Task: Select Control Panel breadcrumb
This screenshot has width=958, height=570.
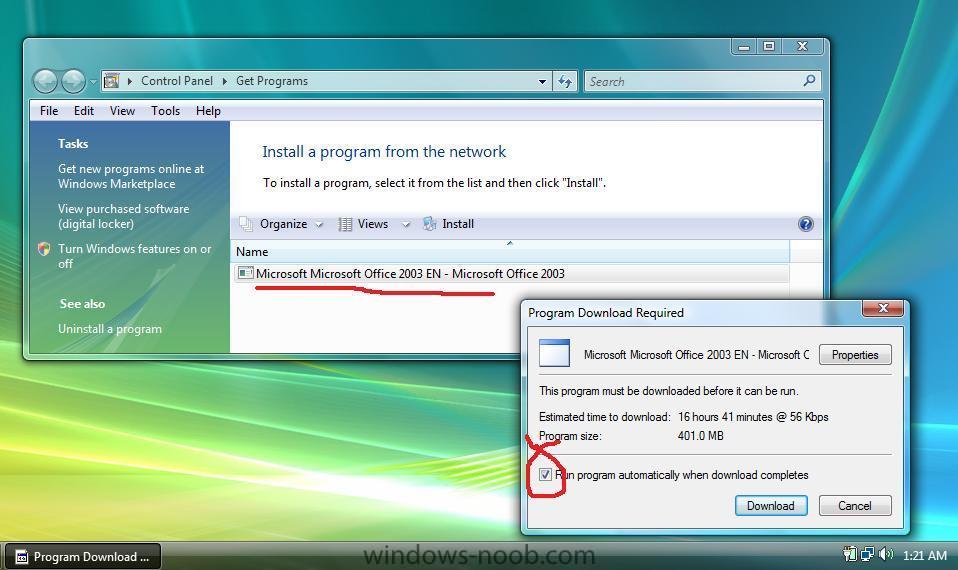Action: [x=177, y=81]
